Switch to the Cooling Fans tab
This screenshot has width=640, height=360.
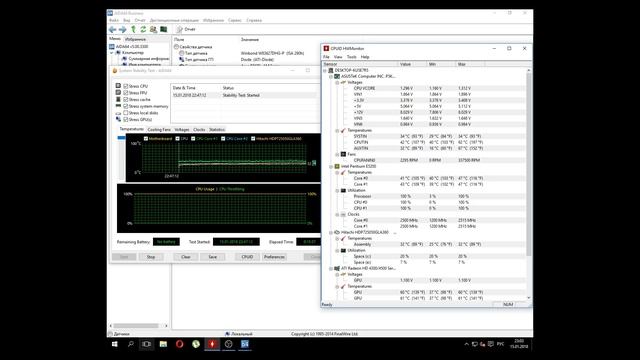pyautogui.click(x=159, y=129)
